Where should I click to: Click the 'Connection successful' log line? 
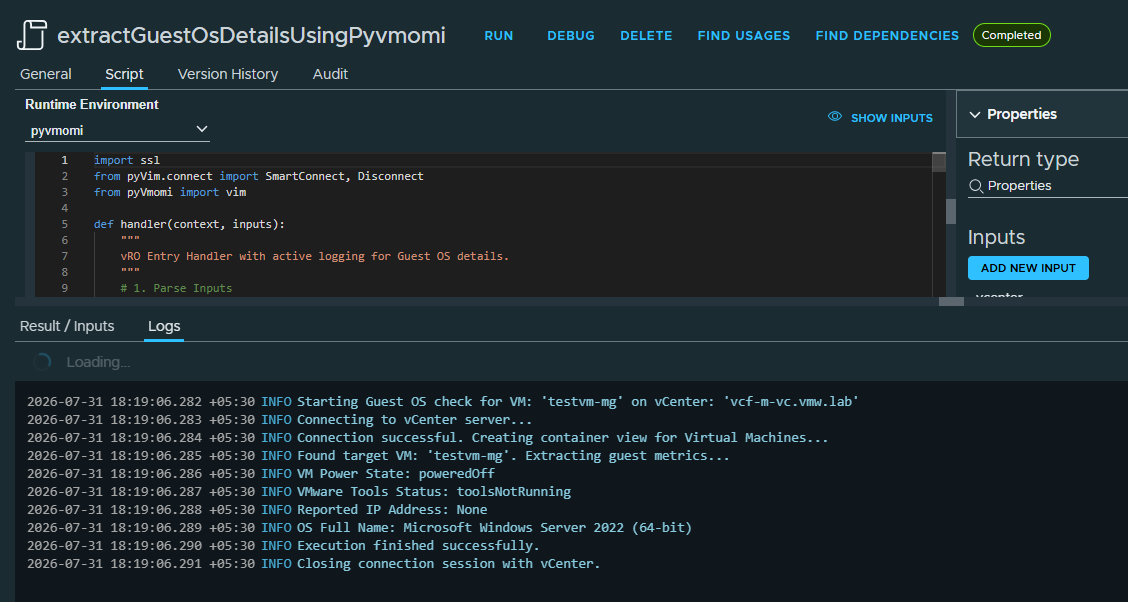427,438
